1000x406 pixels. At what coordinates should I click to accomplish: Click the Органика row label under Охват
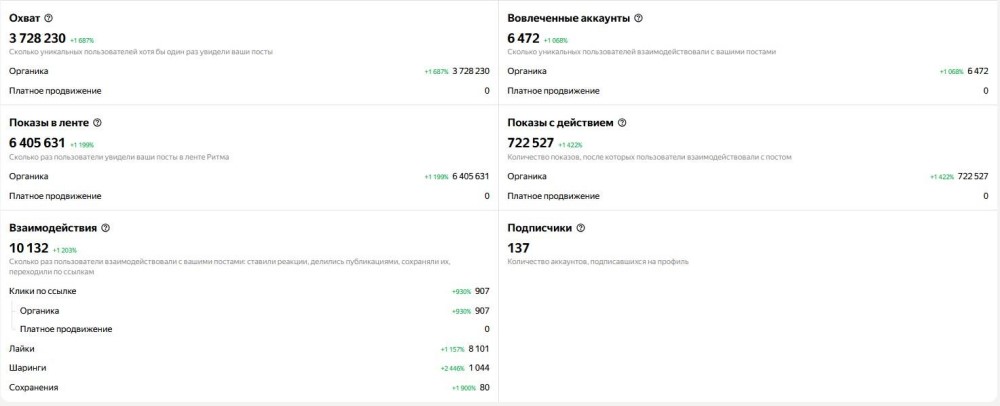pyautogui.click(x=29, y=71)
